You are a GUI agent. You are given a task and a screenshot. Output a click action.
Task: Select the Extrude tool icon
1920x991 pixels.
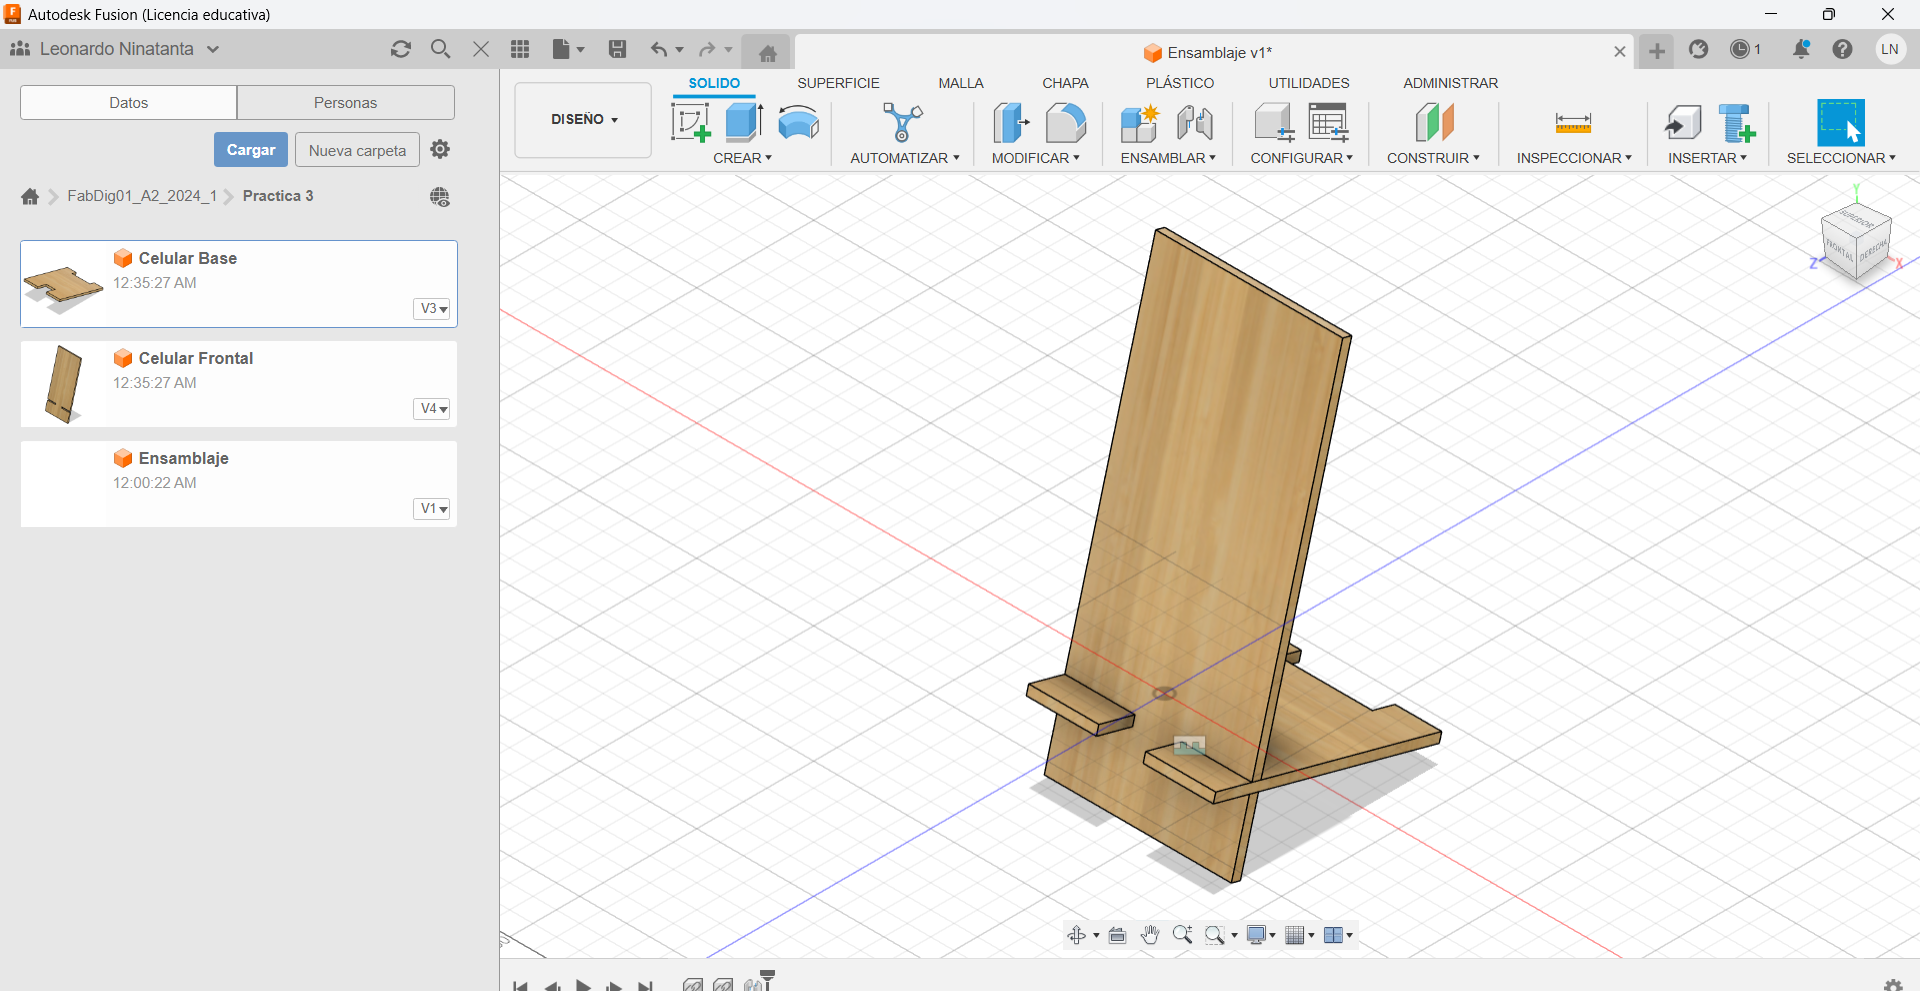744,122
